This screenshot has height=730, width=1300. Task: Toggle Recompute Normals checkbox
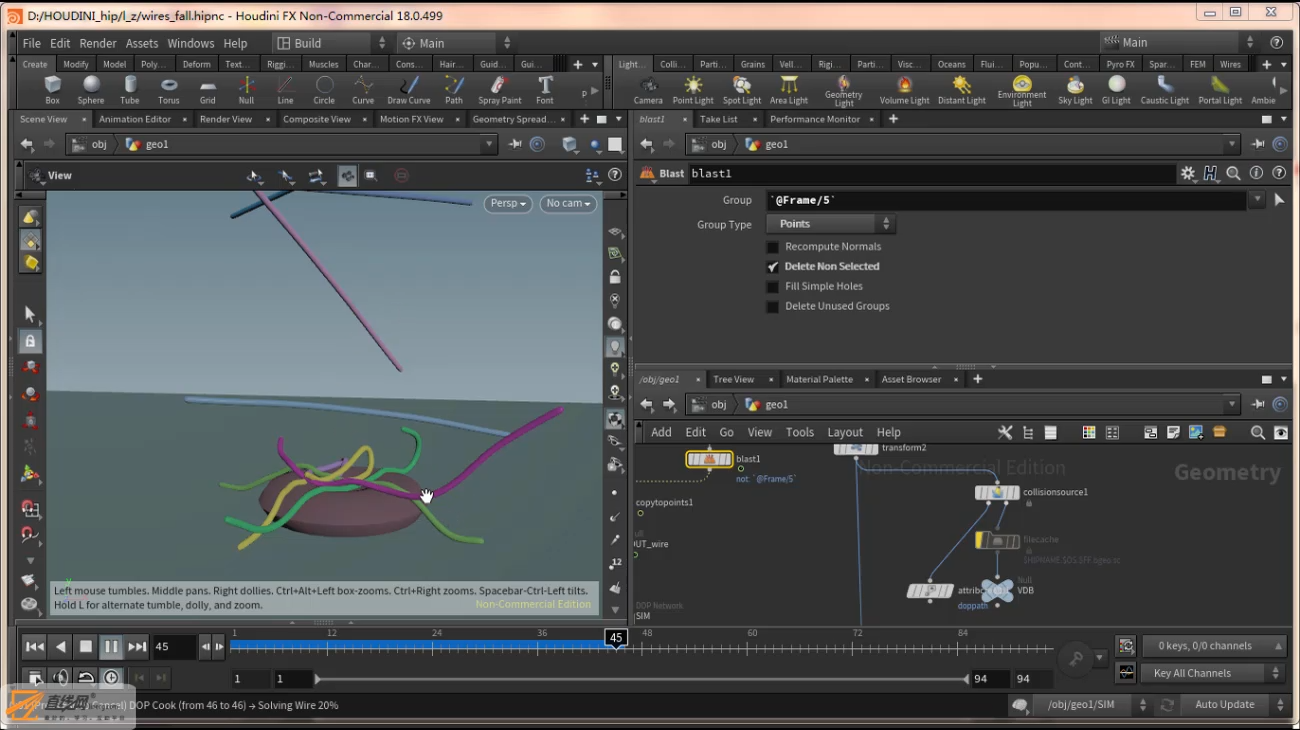tap(772, 247)
